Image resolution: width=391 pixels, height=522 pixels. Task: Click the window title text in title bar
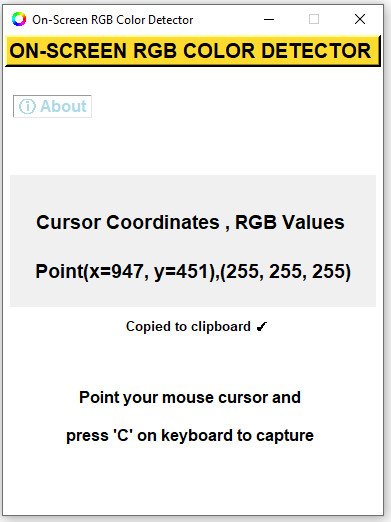113,20
